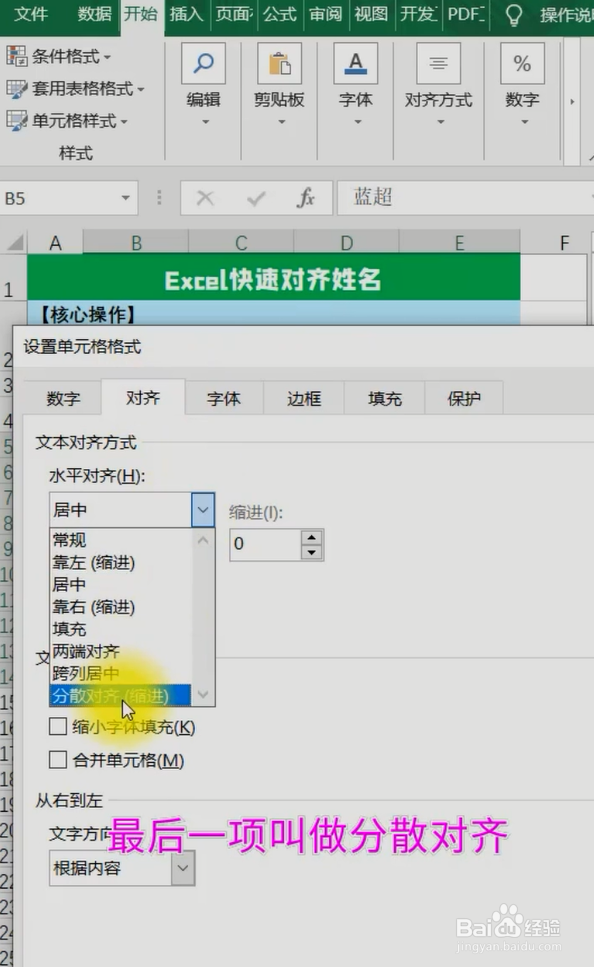594x967 pixels.
Task: Select 靠右 (缩进) in alignment list
Action: click(94, 607)
